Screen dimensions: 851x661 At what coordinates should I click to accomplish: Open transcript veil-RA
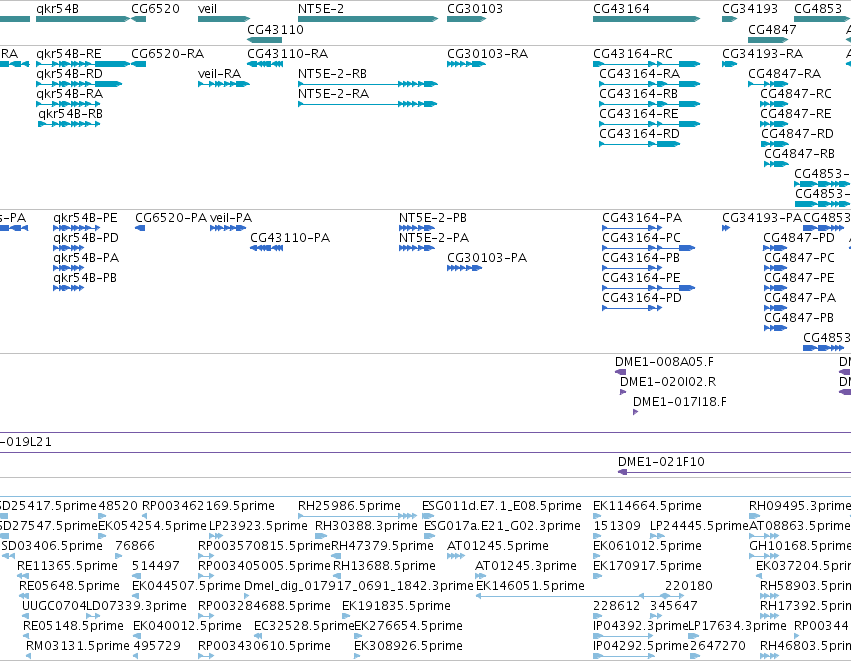(x=219, y=74)
